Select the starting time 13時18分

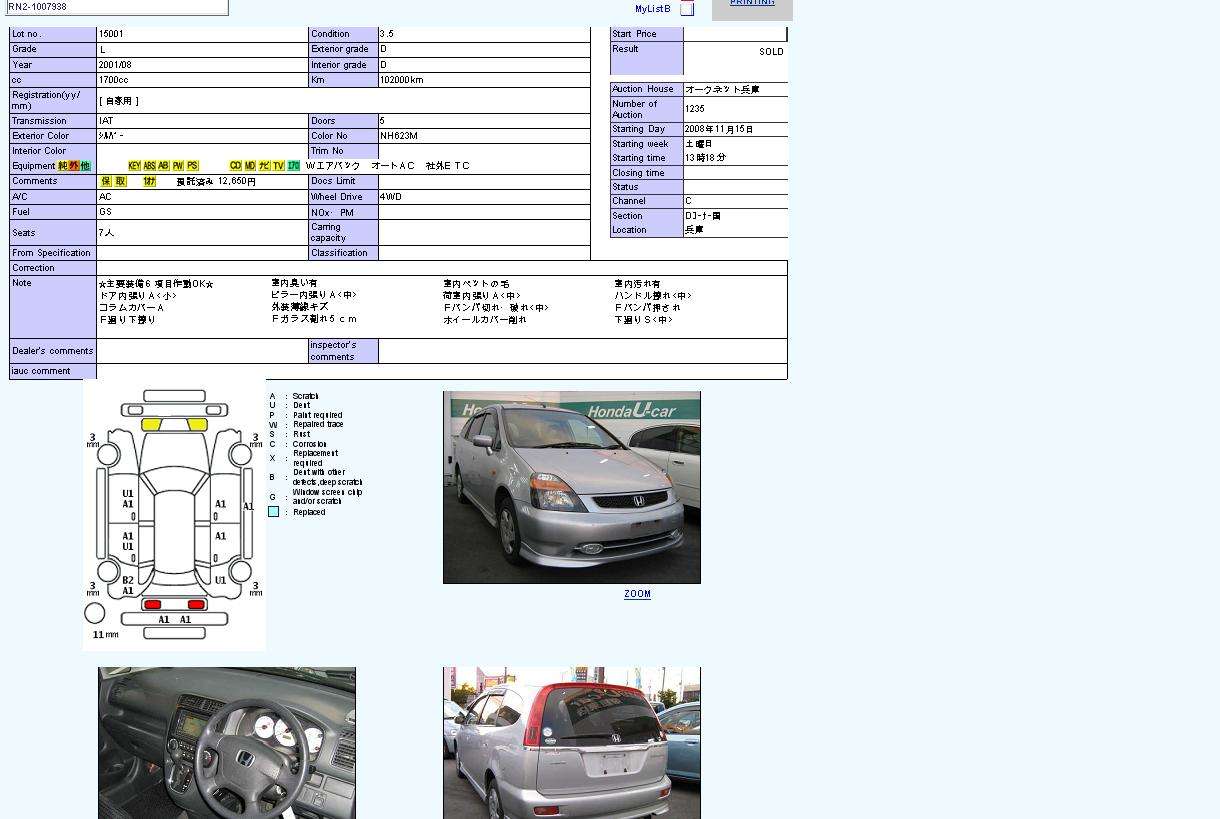(x=706, y=158)
